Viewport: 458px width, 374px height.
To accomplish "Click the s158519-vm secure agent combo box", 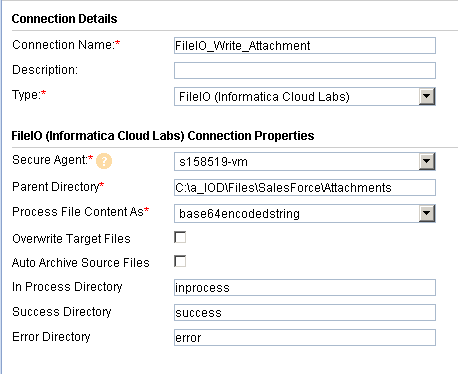I will pos(305,162).
